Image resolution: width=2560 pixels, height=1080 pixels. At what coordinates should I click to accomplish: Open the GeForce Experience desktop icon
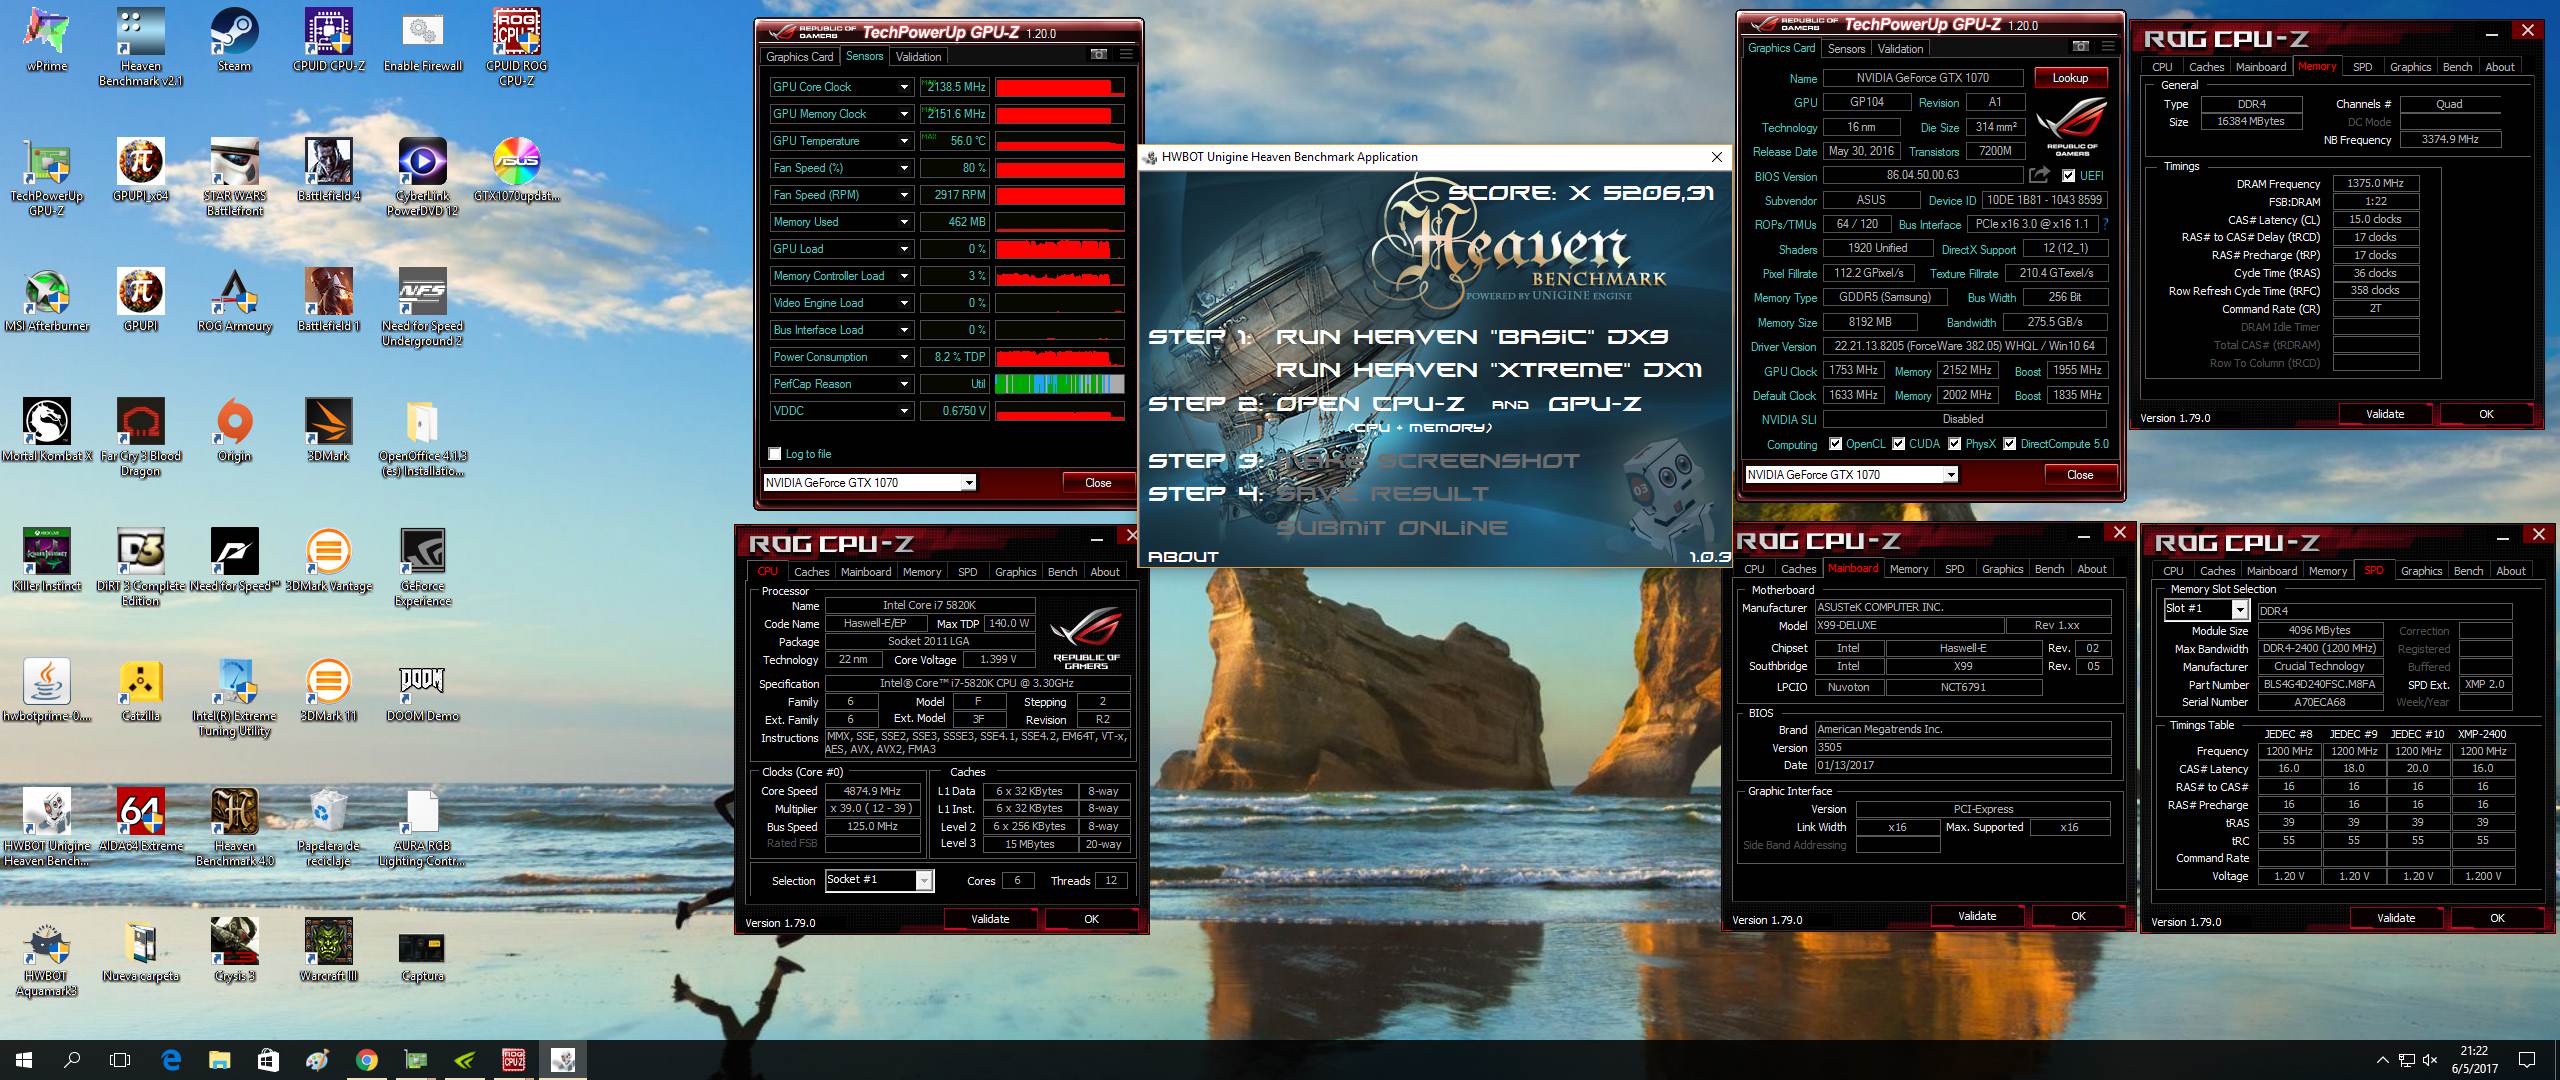point(423,567)
